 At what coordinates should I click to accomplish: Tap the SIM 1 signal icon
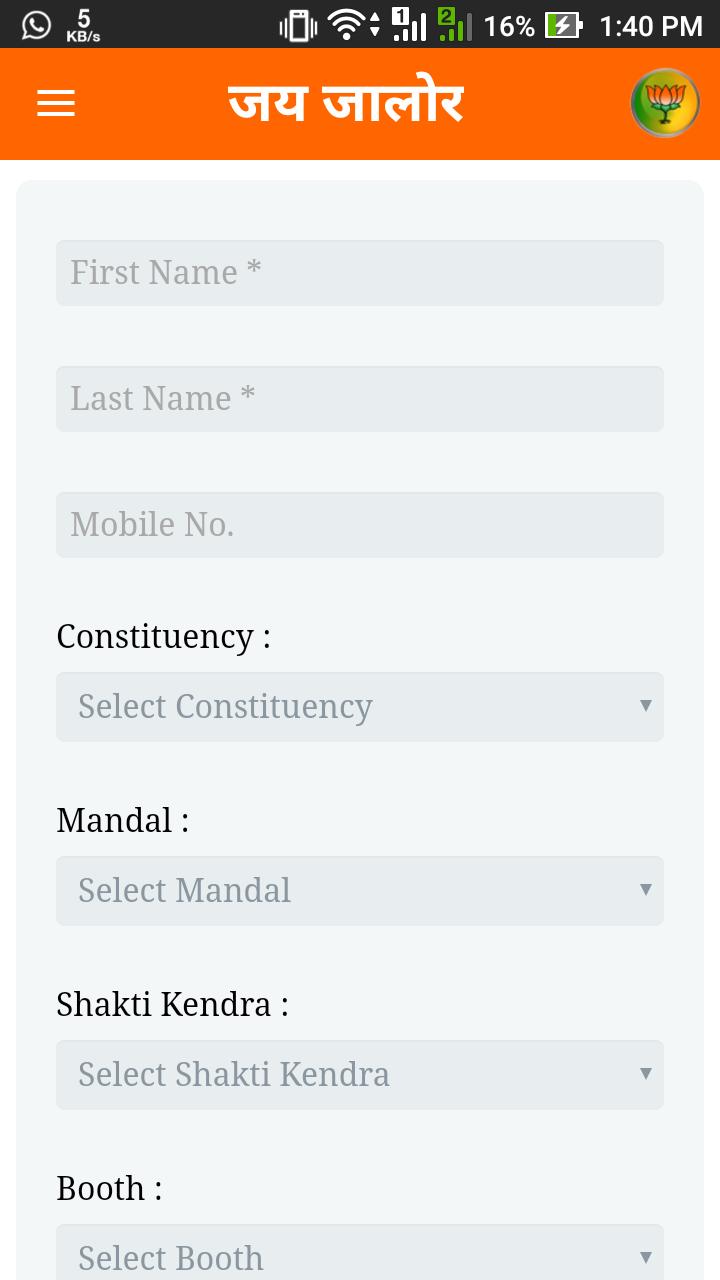pyautogui.click(x=409, y=24)
